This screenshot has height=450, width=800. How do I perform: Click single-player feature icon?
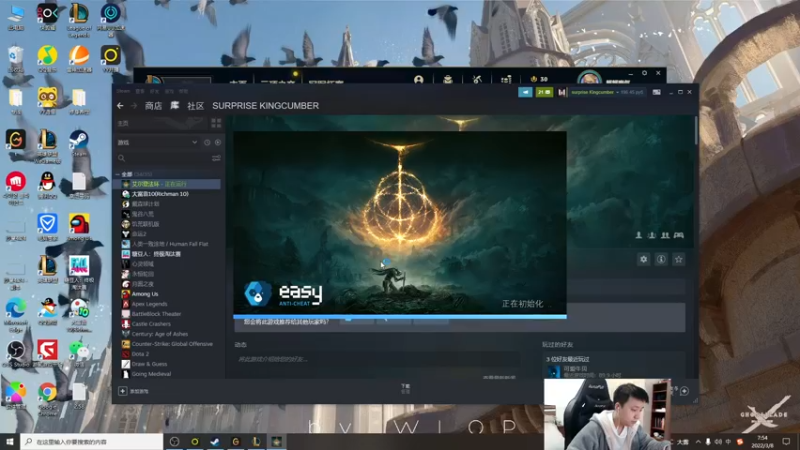(x=638, y=235)
